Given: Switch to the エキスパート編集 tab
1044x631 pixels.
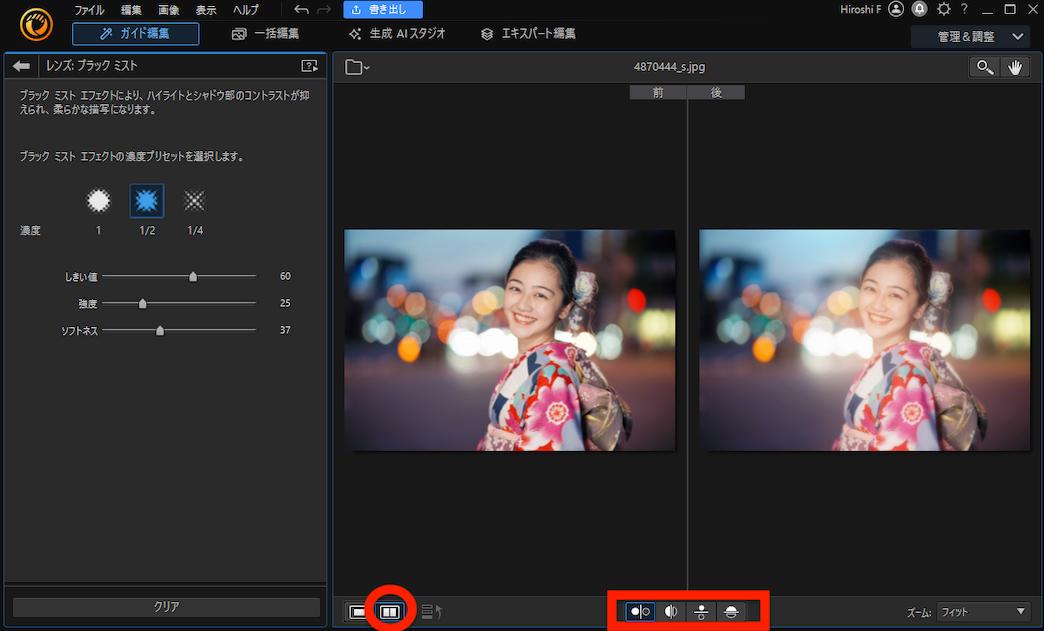Looking at the screenshot, I should [529, 33].
